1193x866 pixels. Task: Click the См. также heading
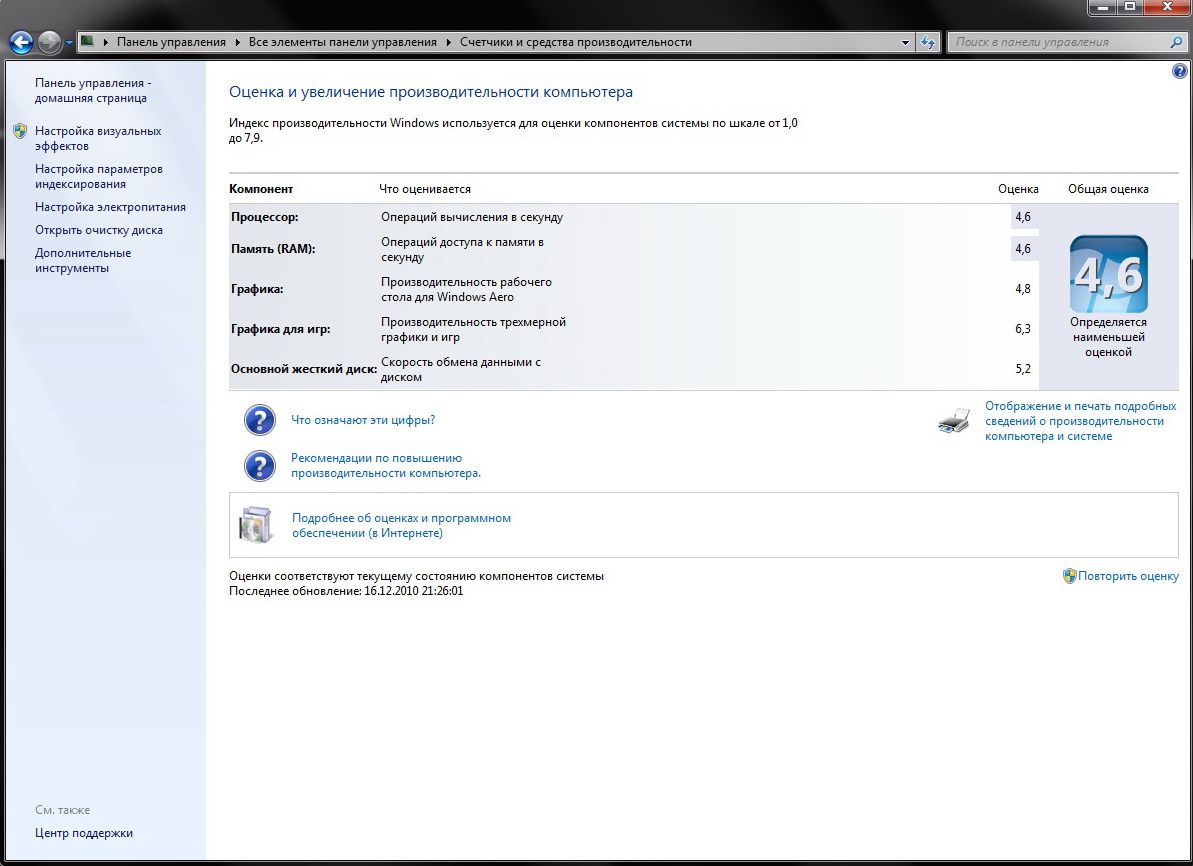(x=62, y=810)
